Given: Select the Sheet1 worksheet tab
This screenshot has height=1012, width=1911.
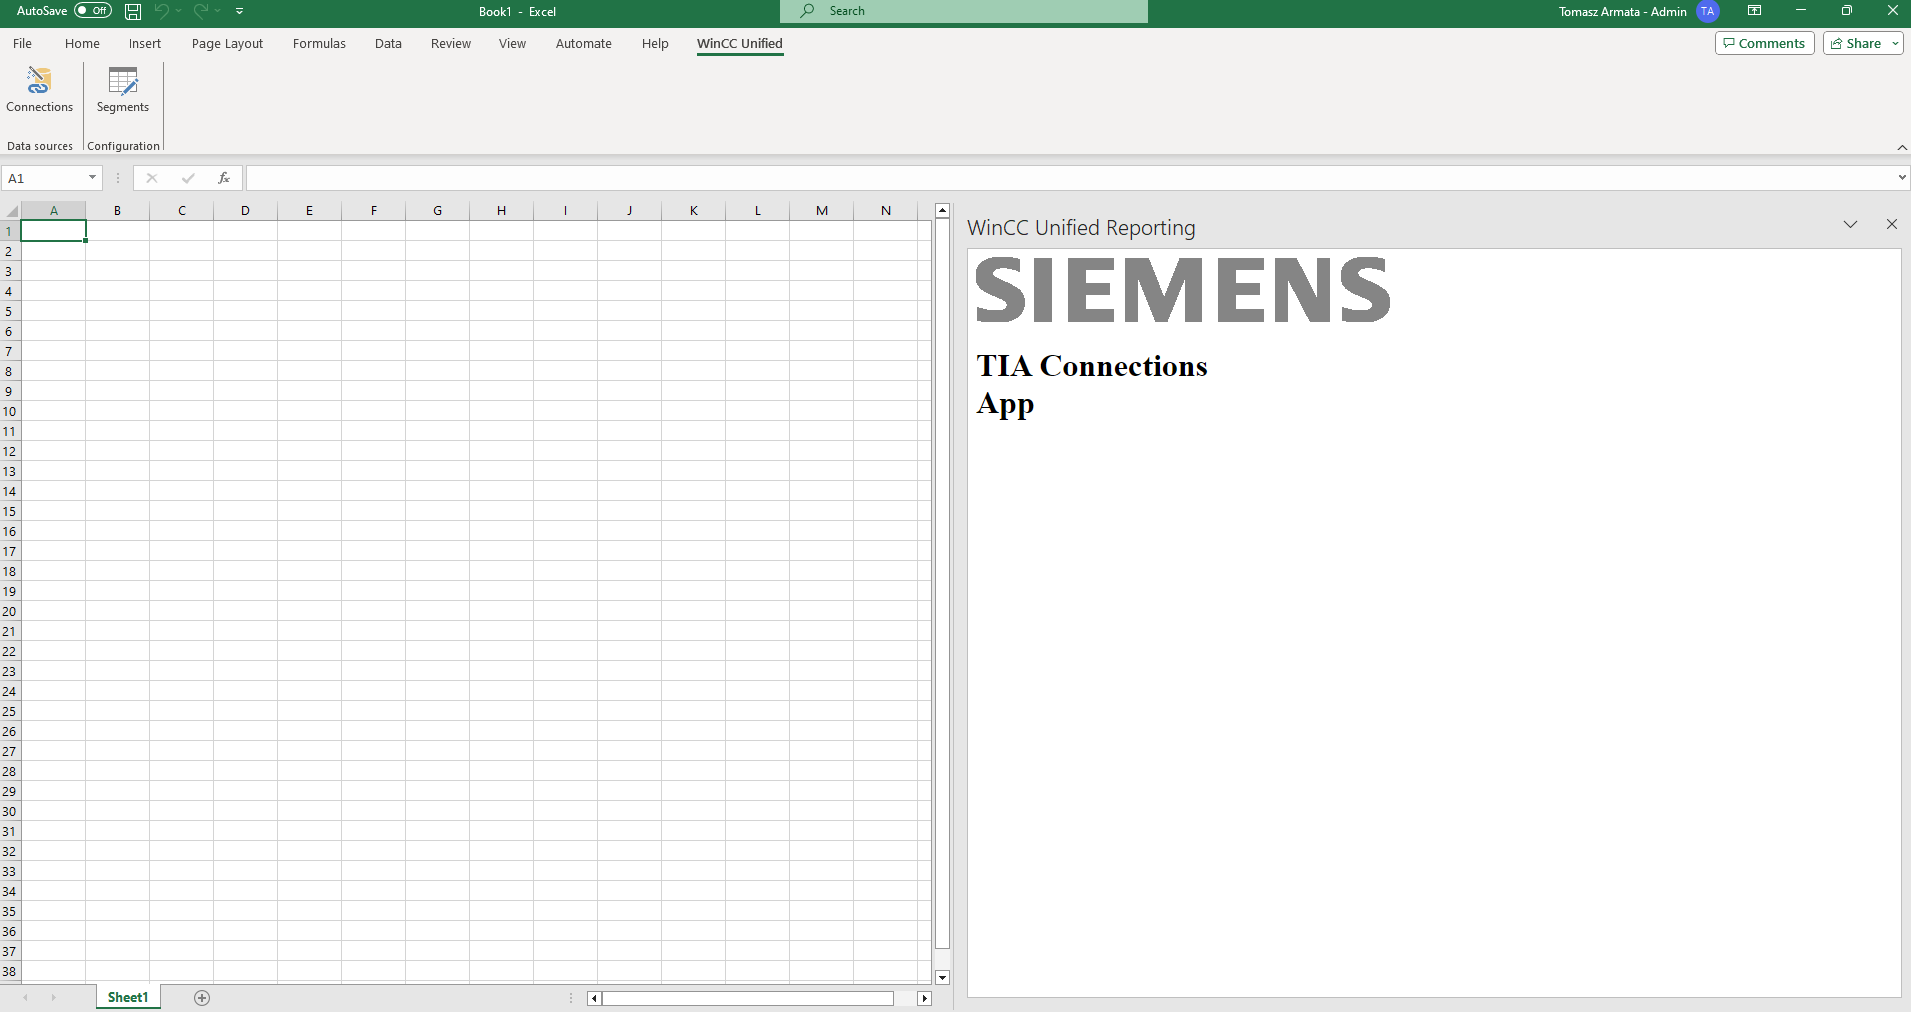Looking at the screenshot, I should pos(128,998).
